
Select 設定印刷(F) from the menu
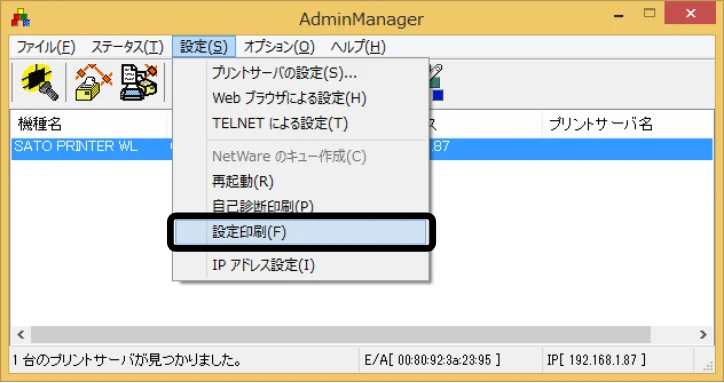[x=301, y=232]
